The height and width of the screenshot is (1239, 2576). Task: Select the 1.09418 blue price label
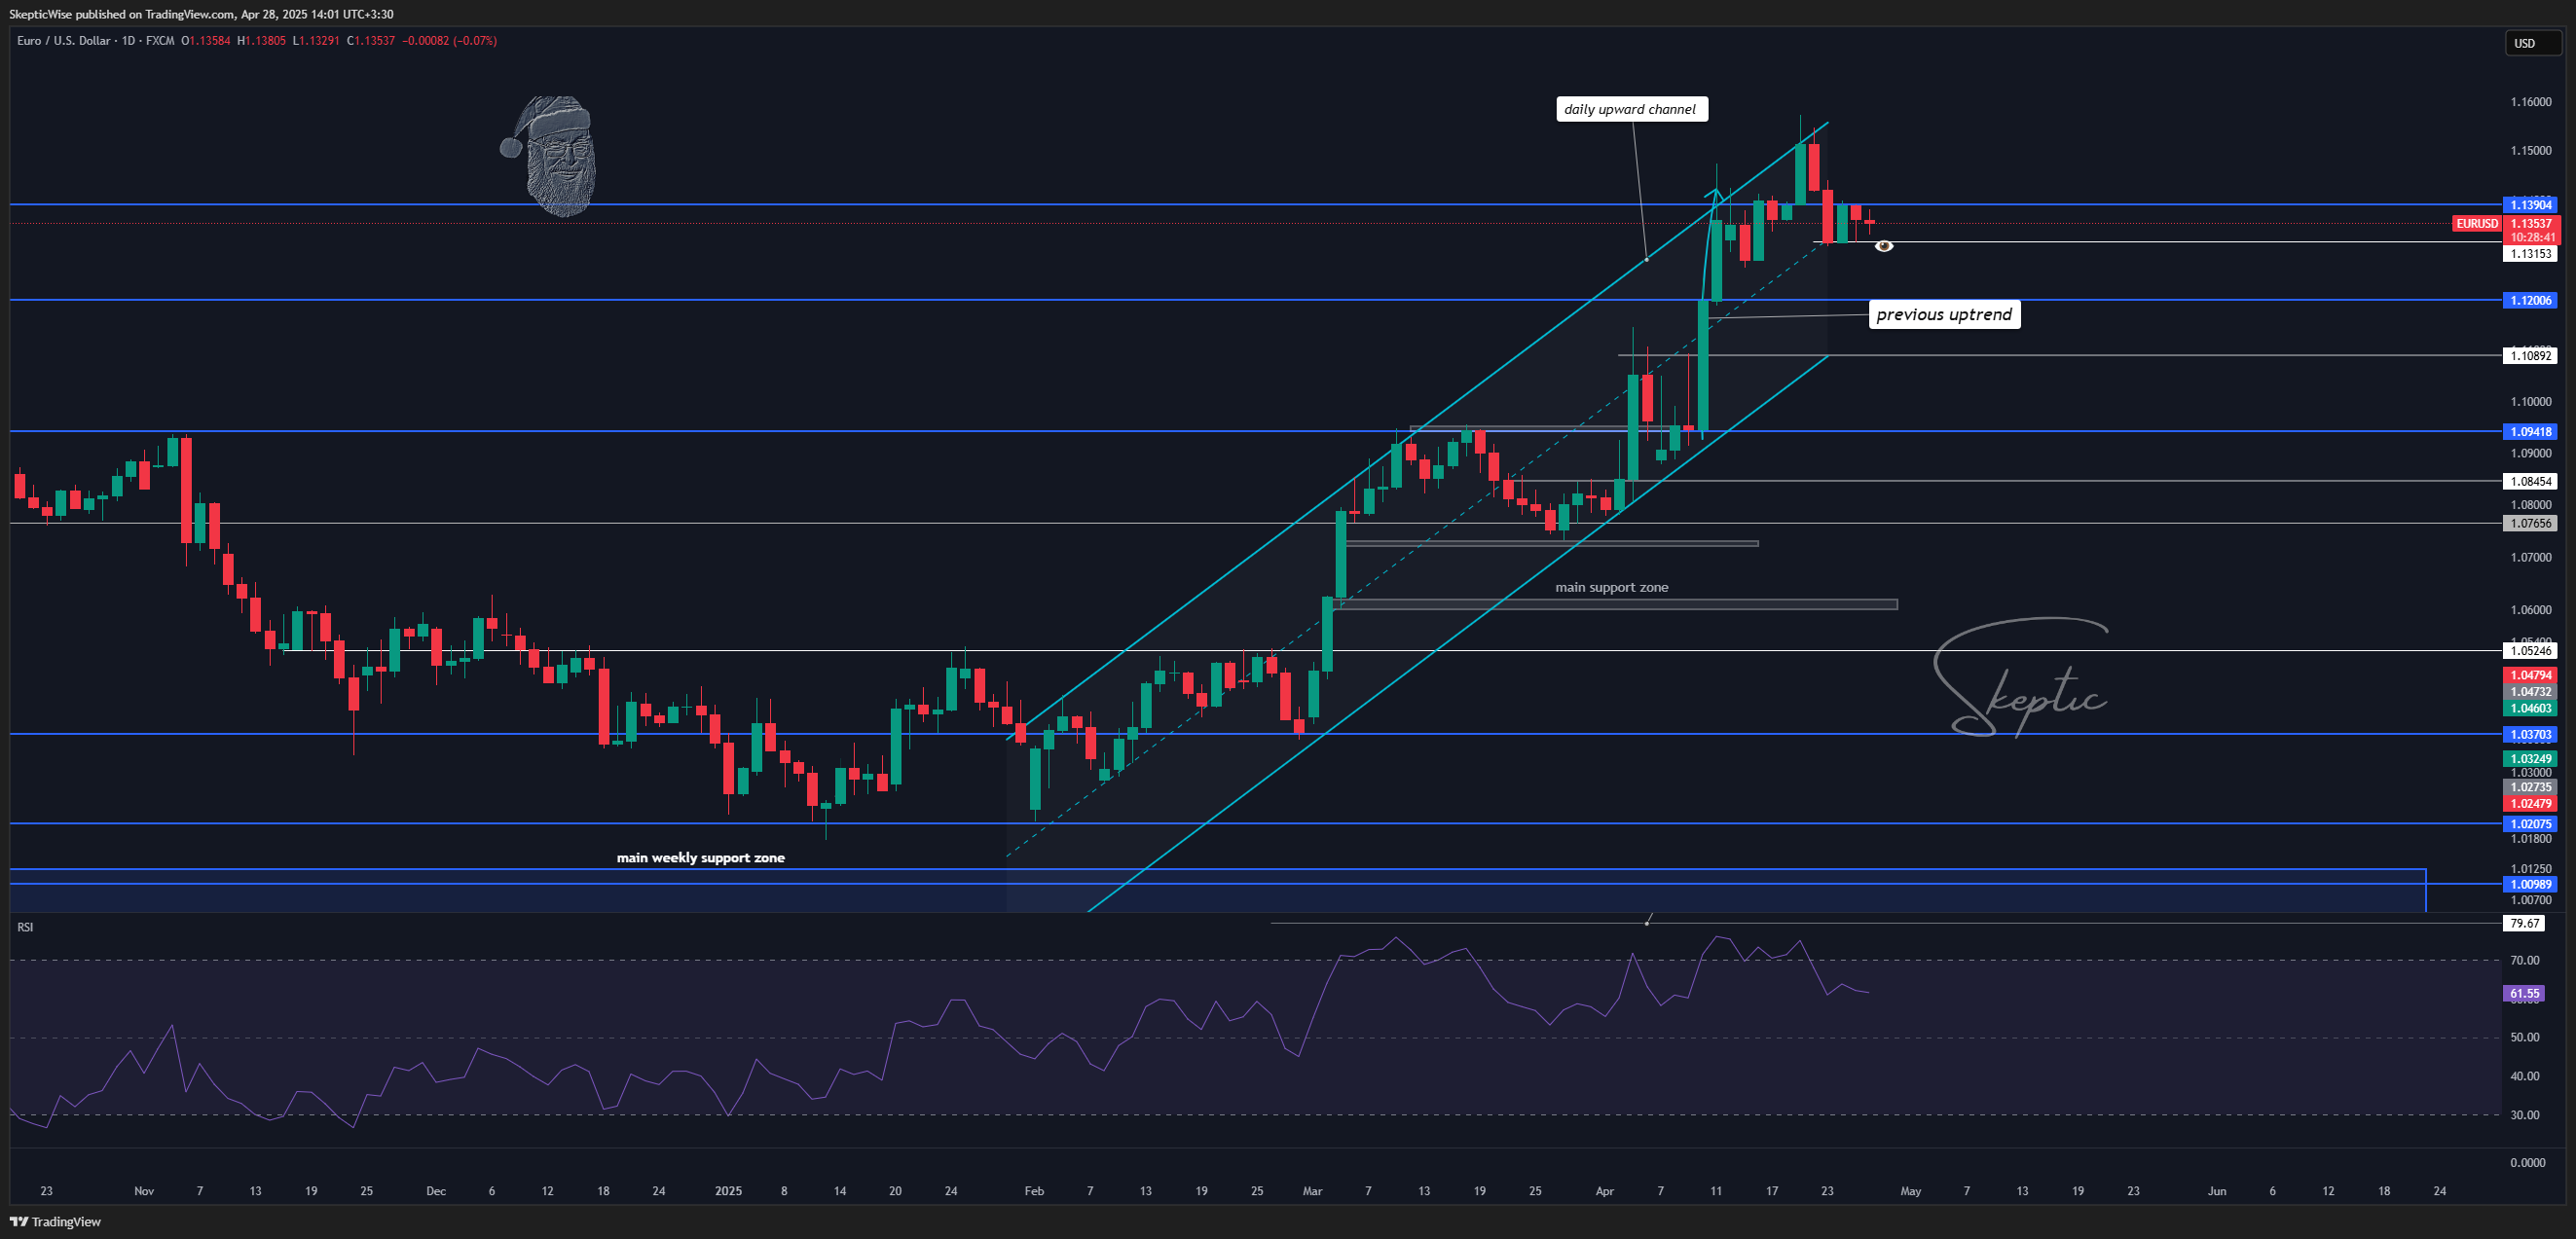2530,432
